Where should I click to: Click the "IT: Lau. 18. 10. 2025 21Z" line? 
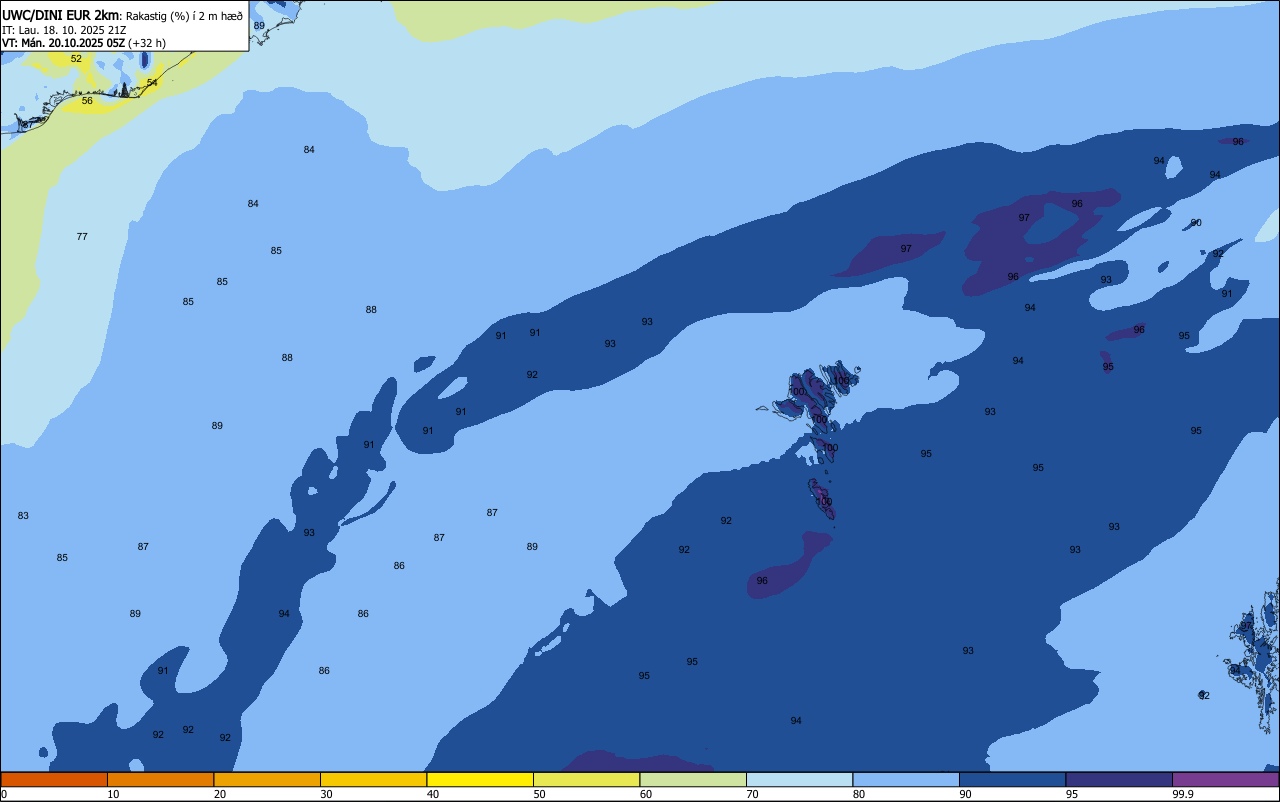64,30
